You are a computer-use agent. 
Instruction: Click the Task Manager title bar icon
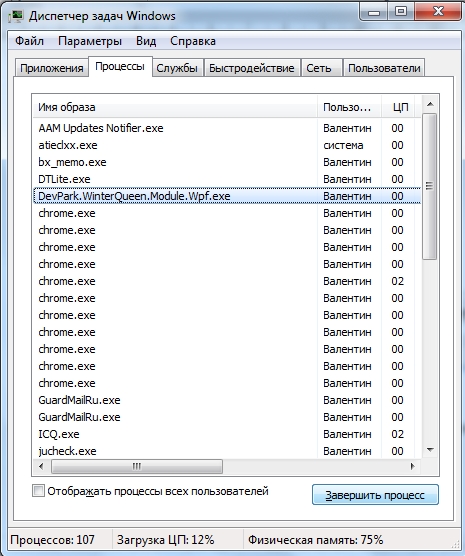click(16, 16)
